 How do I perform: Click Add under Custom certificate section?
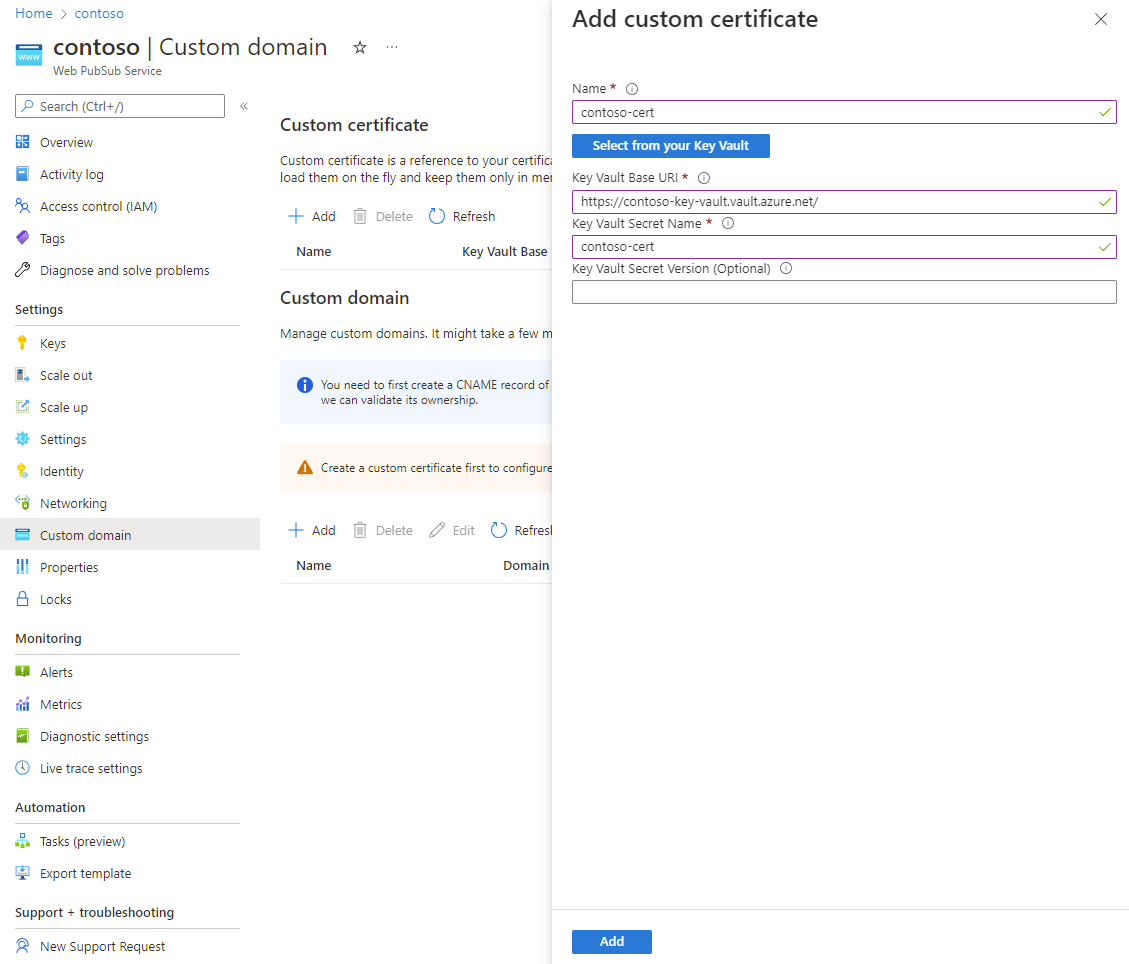tap(312, 216)
